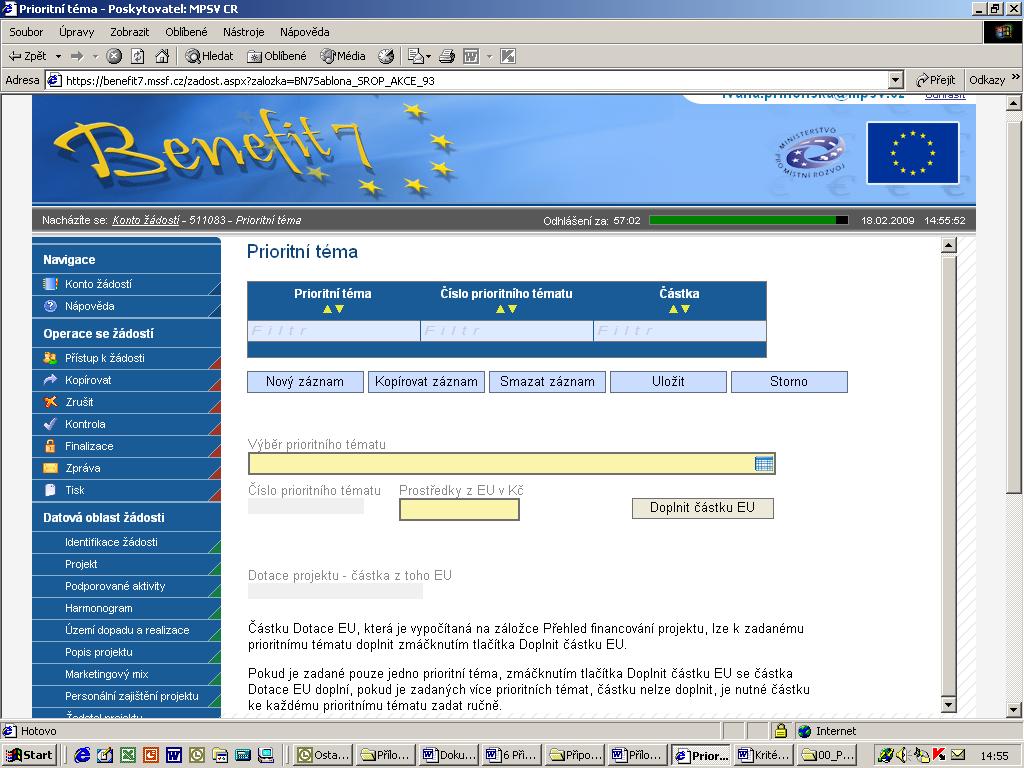Sort Částka column ascending arrow
1024x768 pixels.
point(673,310)
